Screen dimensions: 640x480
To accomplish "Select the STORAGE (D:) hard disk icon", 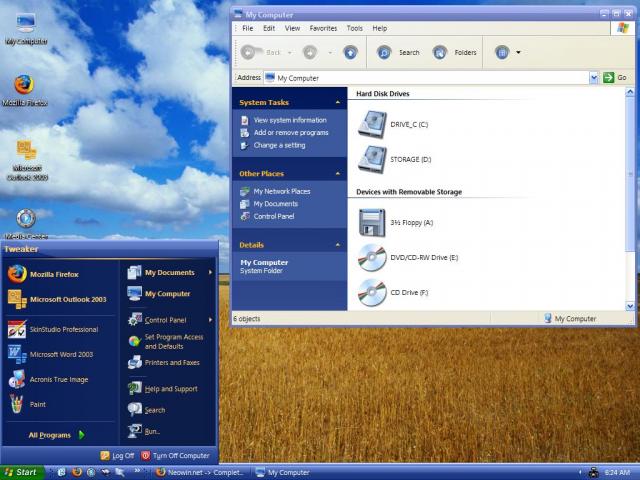I will point(372,159).
